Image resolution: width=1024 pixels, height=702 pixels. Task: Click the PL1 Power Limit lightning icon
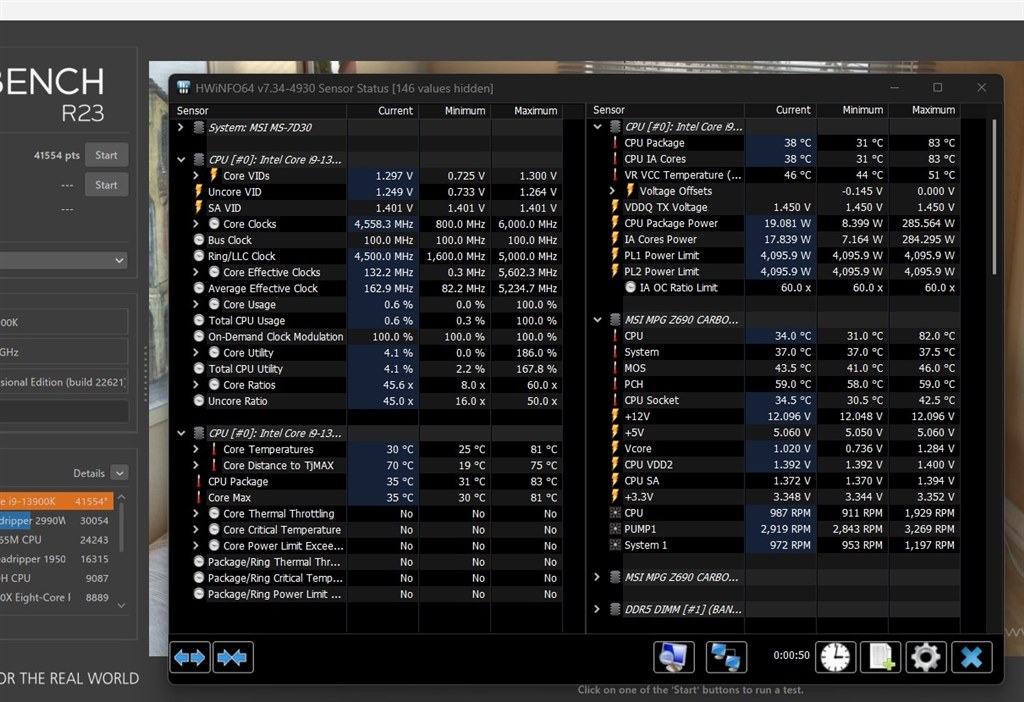[615, 255]
